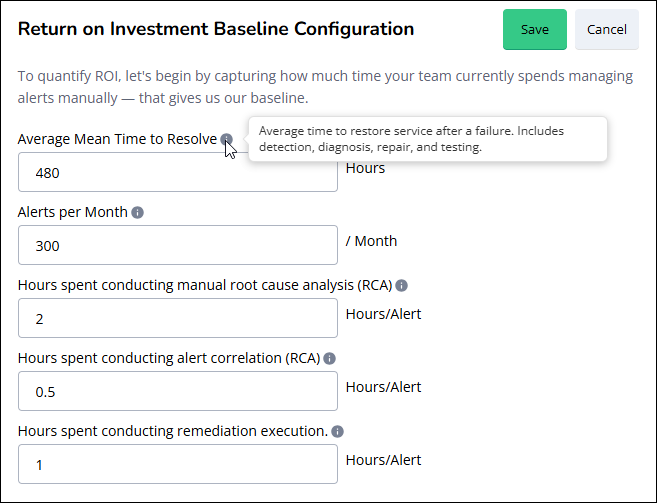Focus the Average Mean Time to Resolve field
657x503 pixels.
[x=178, y=172]
